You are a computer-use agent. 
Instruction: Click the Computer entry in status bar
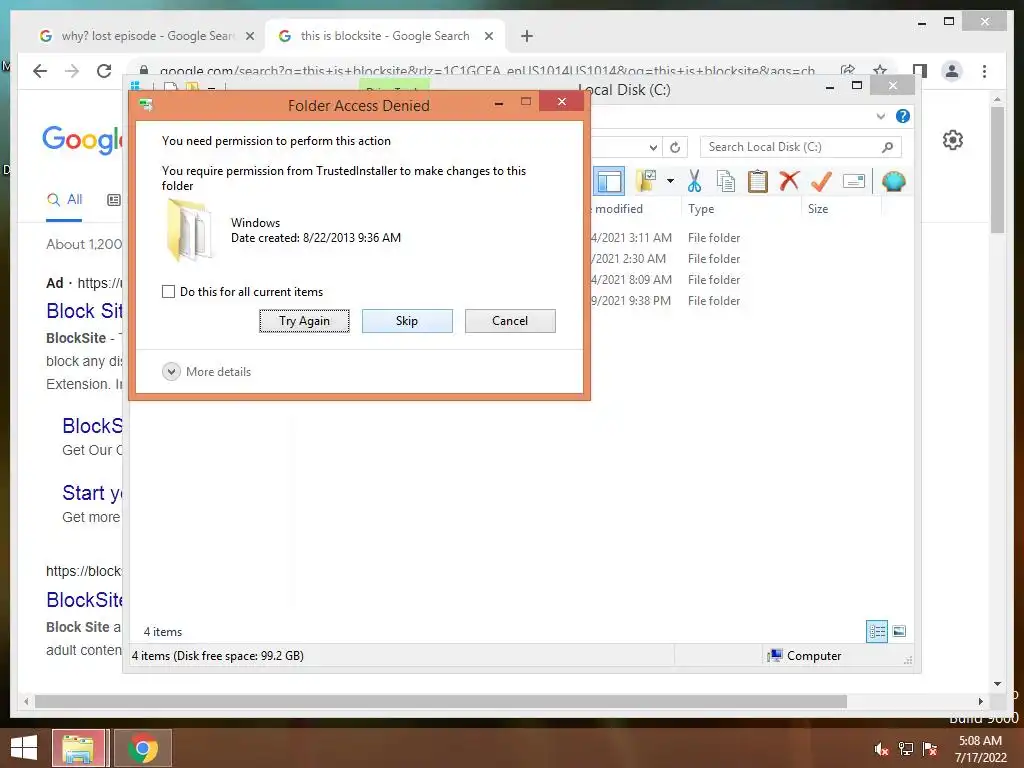point(805,656)
